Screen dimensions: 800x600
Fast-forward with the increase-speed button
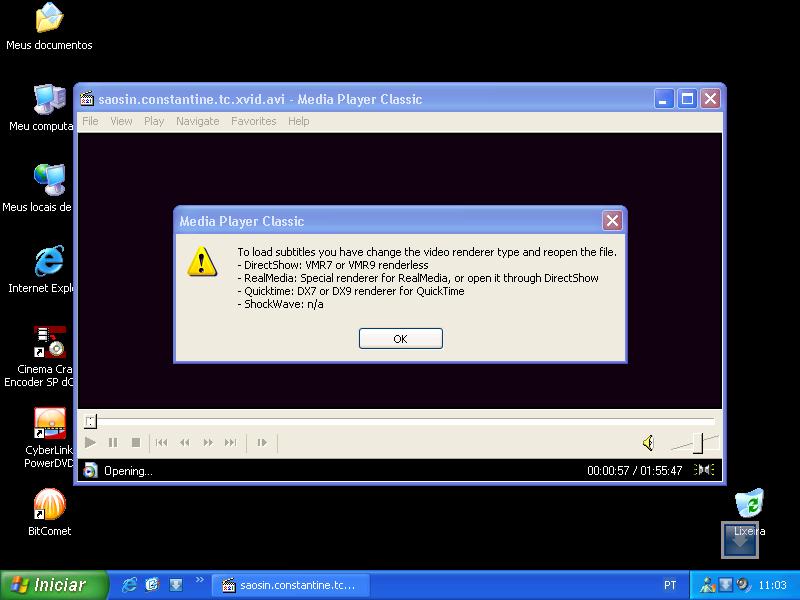click(208, 442)
